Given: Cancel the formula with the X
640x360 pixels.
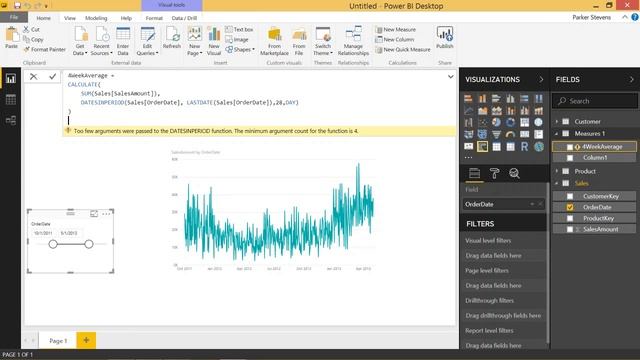Looking at the screenshot, I should tap(33, 76).
